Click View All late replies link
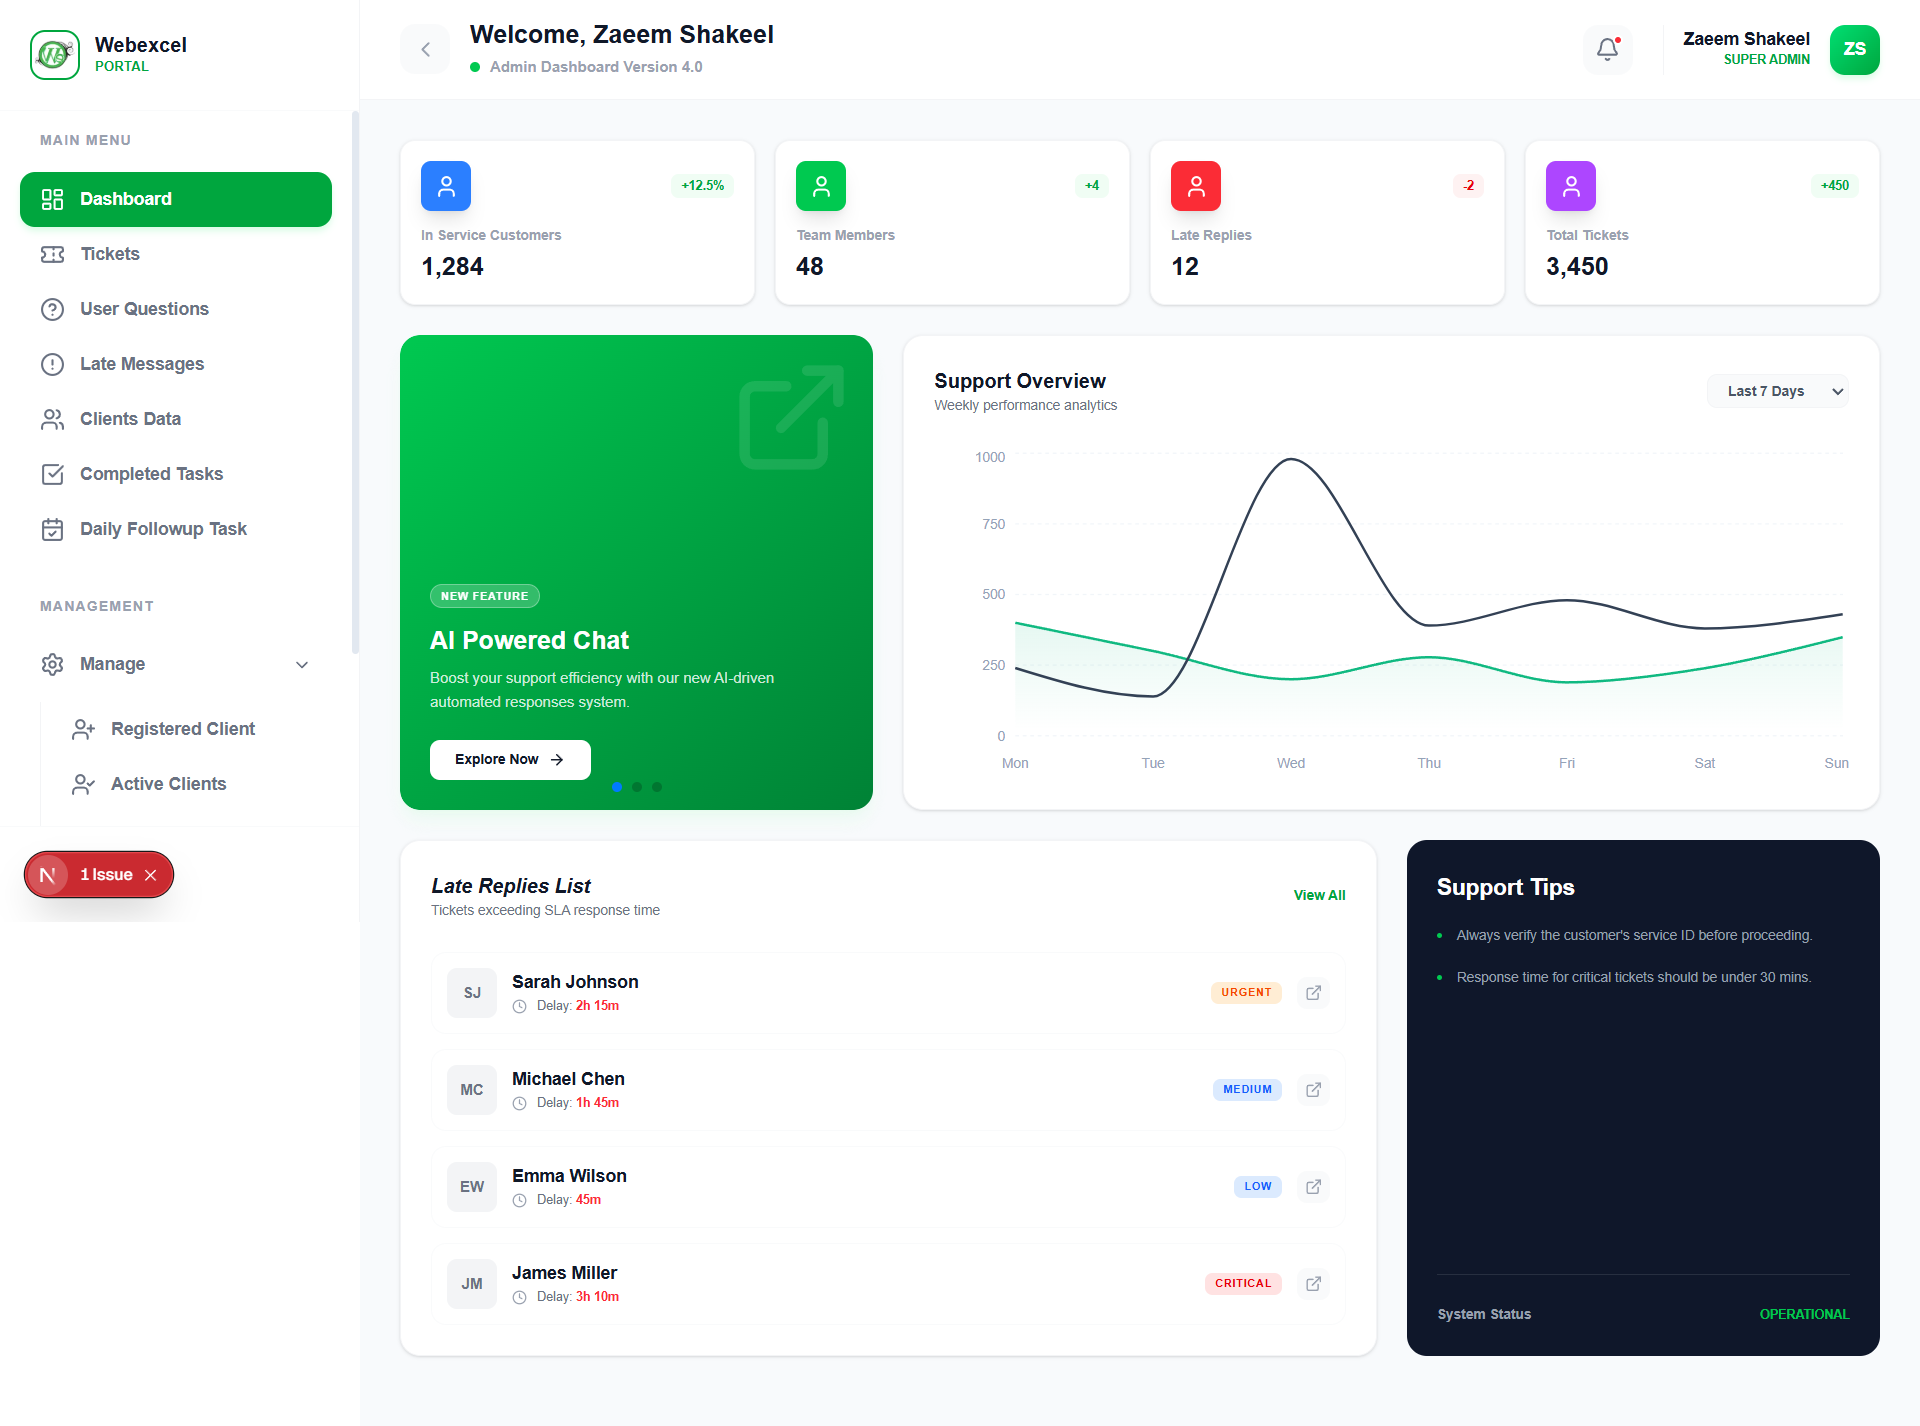This screenshot has height=1426, width=1920. point(1319,895)
